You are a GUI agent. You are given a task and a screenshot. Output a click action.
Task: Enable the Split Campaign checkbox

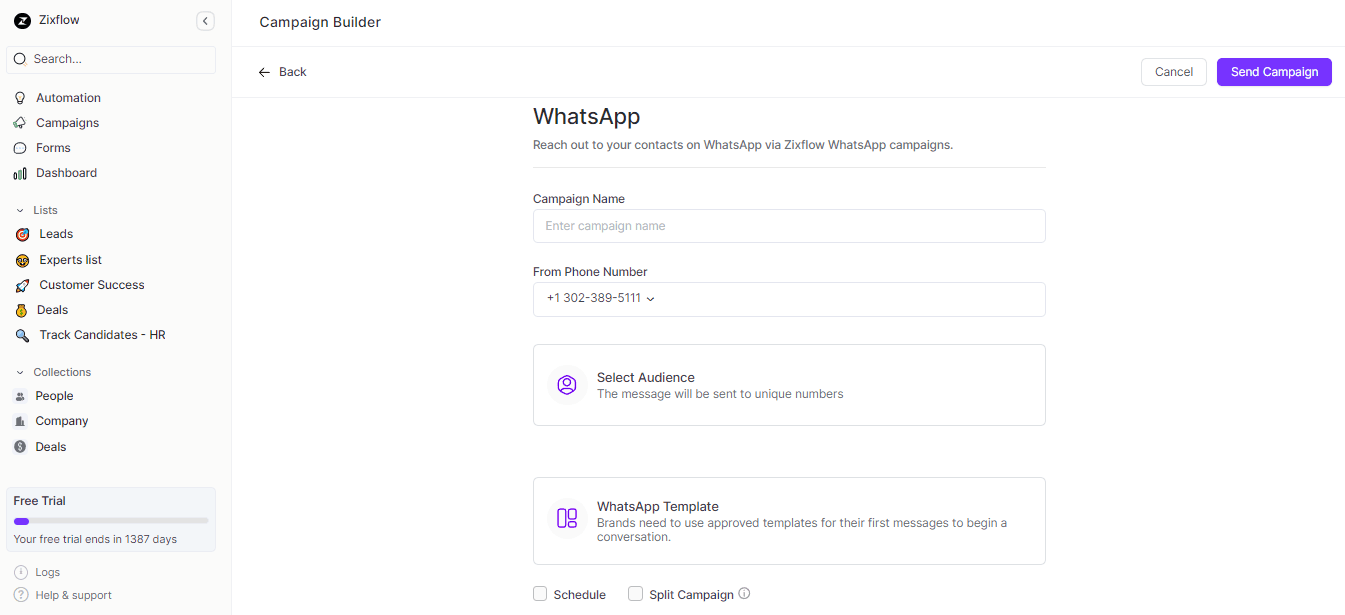point(635,593)
